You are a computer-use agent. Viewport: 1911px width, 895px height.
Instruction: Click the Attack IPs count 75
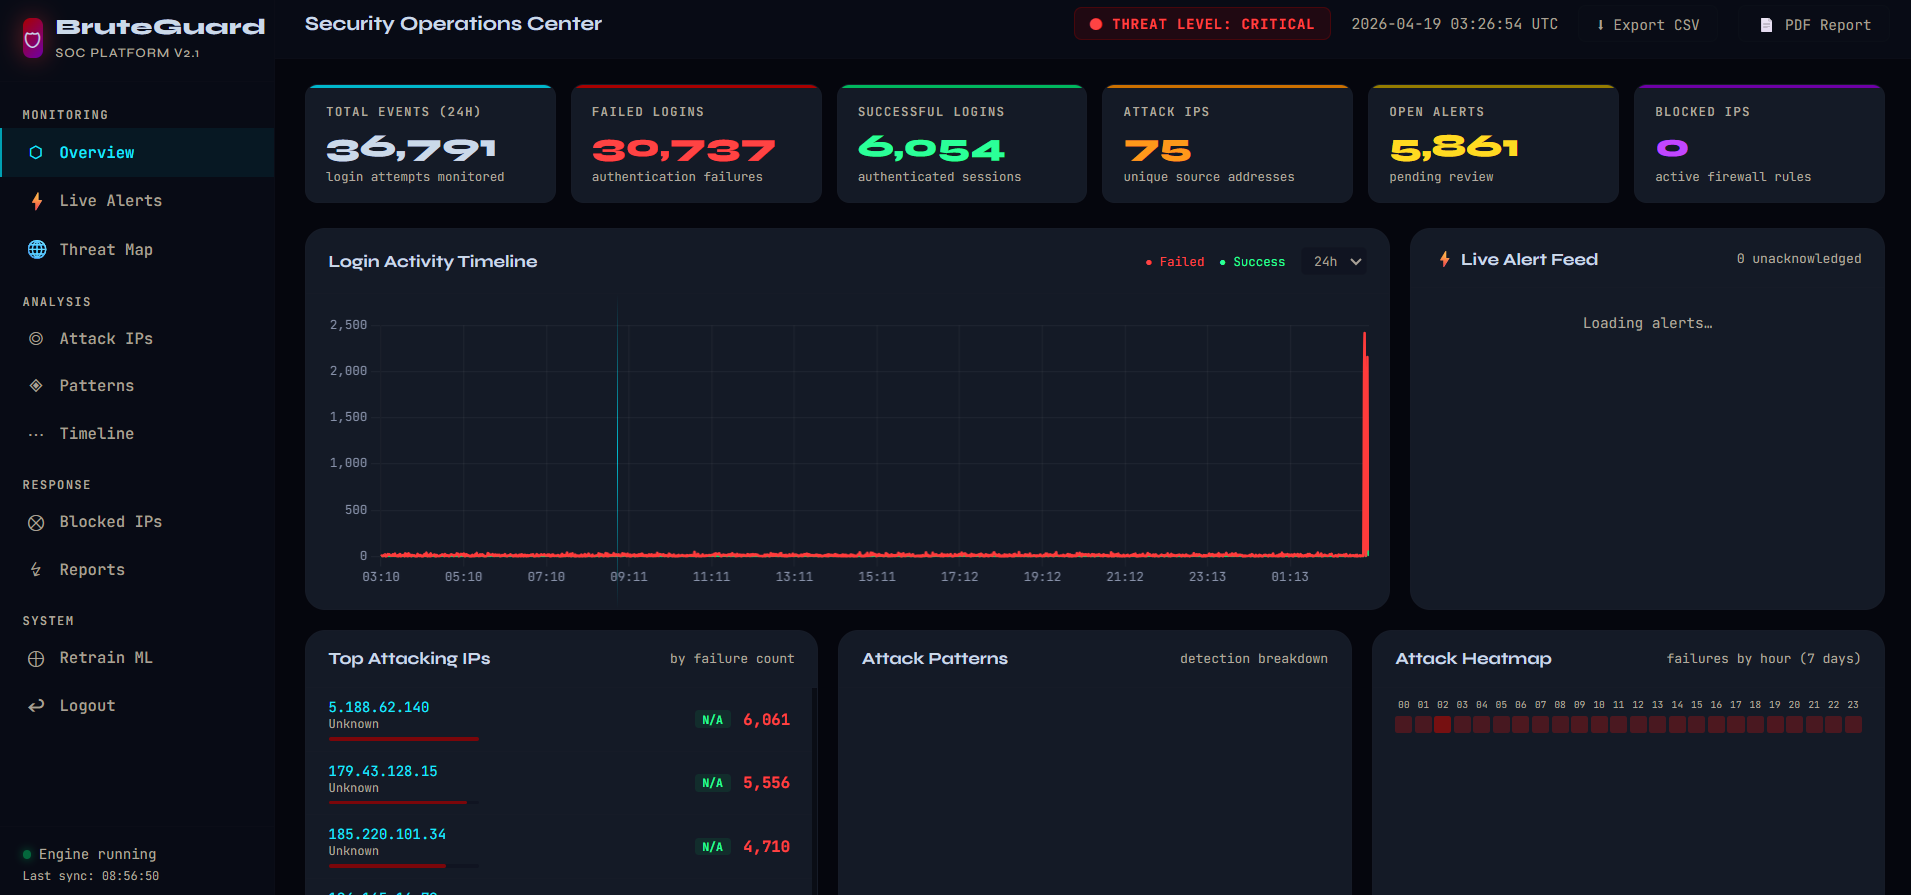point(1158,150)
